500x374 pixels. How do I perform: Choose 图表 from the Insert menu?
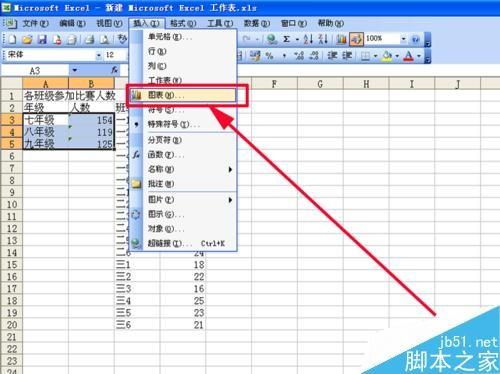[x=183, y=95]
